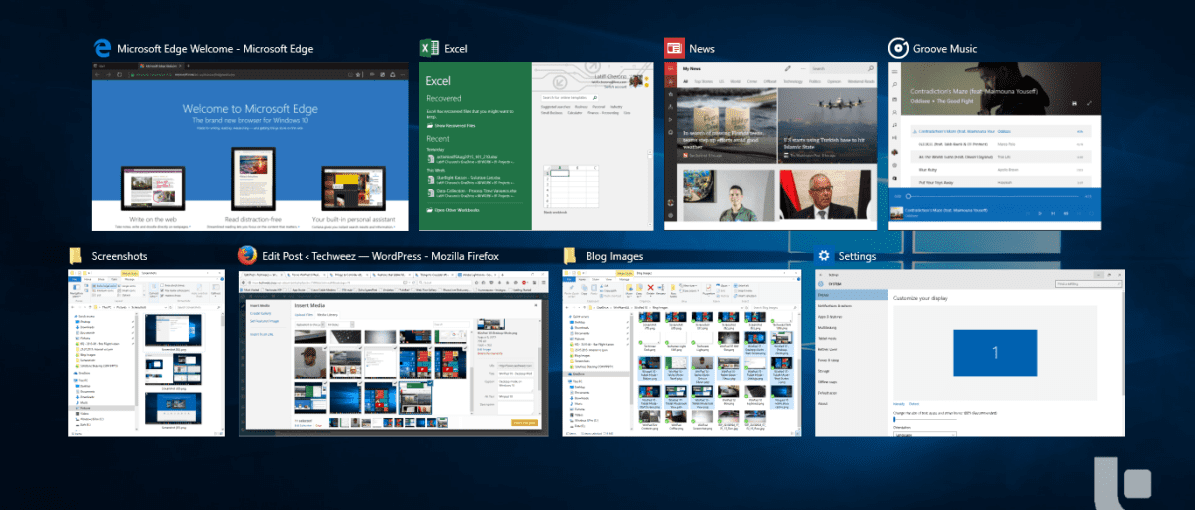This screenshot has width=1195, height=510.
Task: Click the 'Insert into post' button in Firefox
Action: [x=525, y=422]
